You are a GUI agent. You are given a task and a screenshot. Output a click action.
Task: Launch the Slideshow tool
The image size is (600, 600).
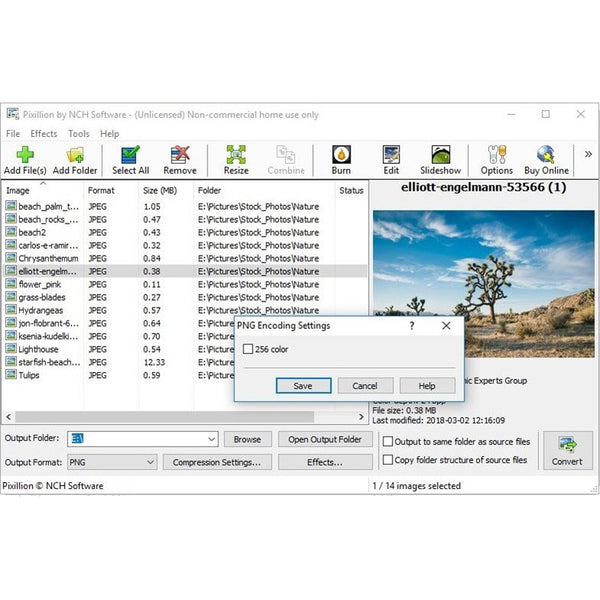(x=440, y=160)
